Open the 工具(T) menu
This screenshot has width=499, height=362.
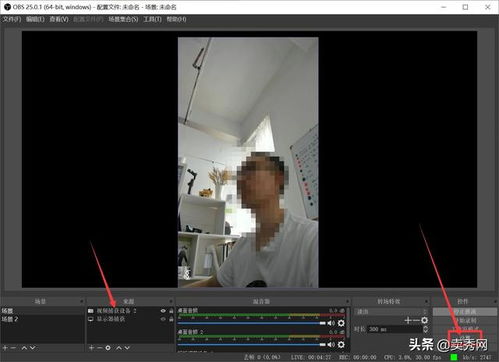point(152,19)
